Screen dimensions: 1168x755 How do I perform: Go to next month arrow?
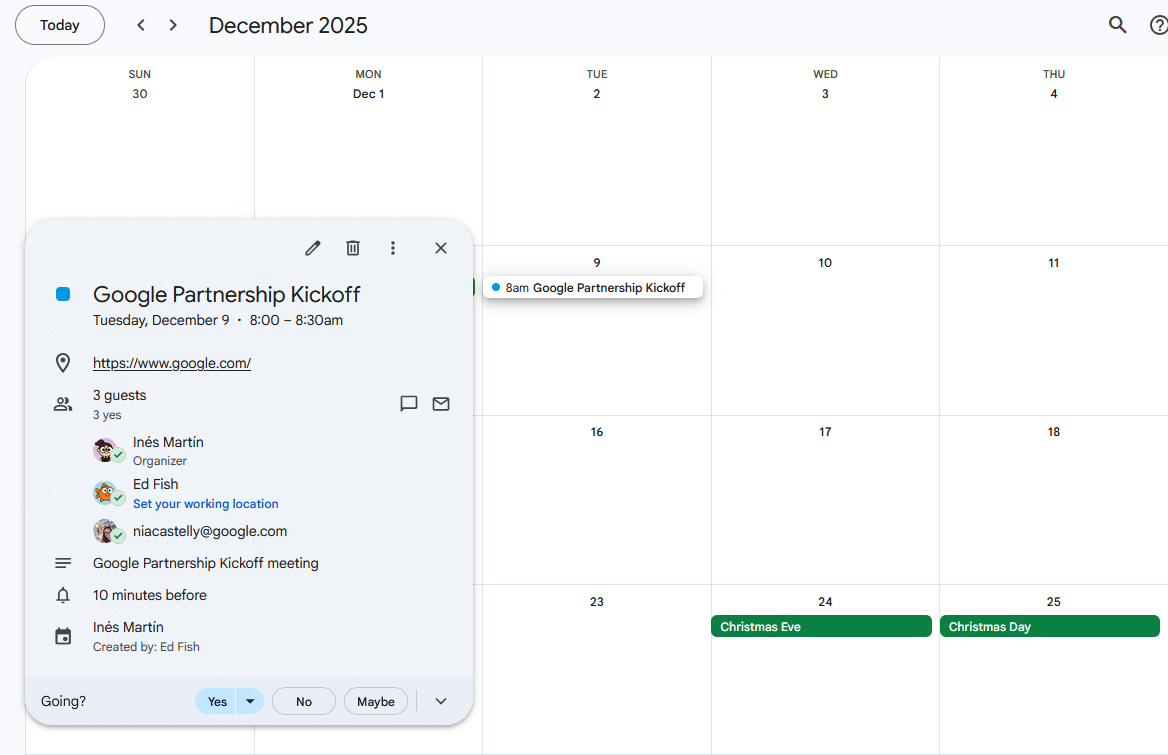click(x=173, y=25)
